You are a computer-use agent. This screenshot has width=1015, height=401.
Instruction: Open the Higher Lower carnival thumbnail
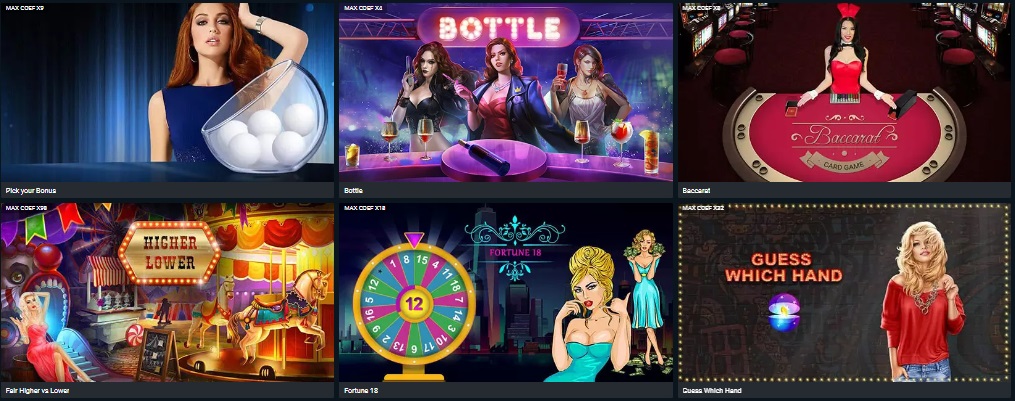pos(167,292)
